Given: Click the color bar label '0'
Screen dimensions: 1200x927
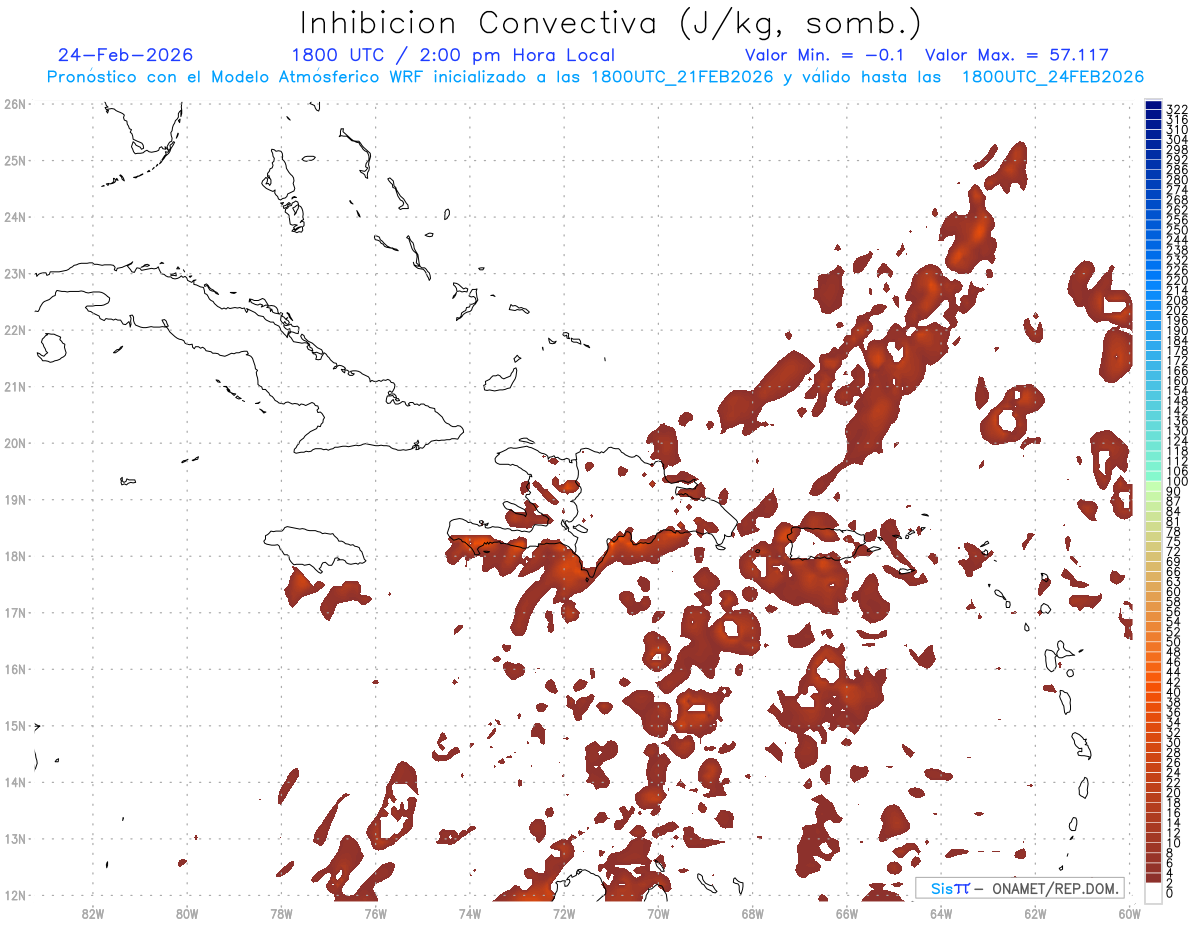Looking at the screenshot, I should (1170, 893).
